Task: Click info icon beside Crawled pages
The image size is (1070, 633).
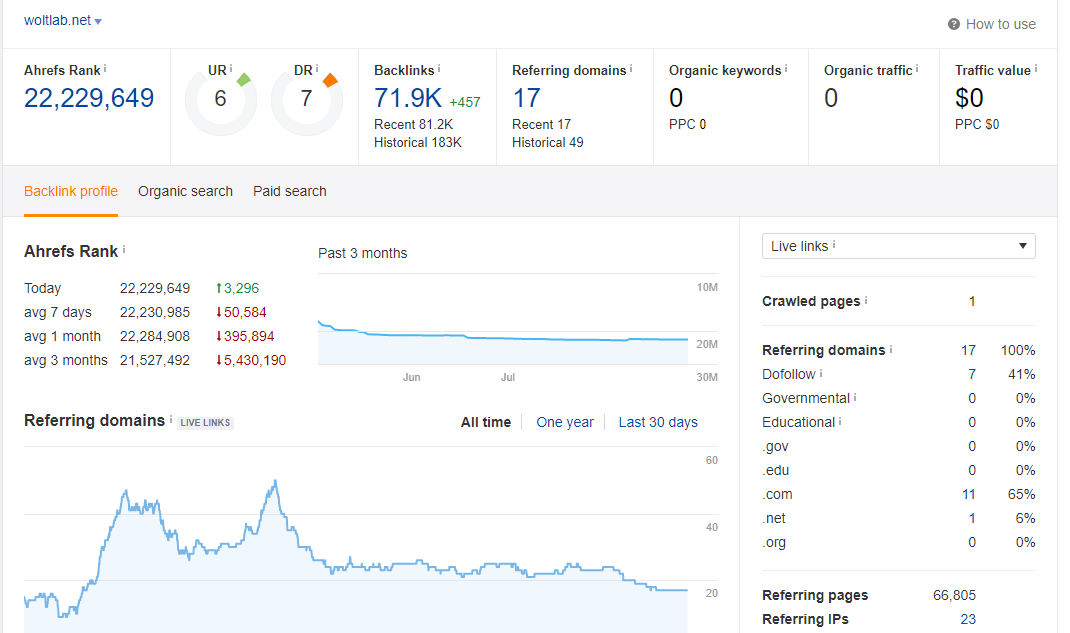Action: pos(866,301)
